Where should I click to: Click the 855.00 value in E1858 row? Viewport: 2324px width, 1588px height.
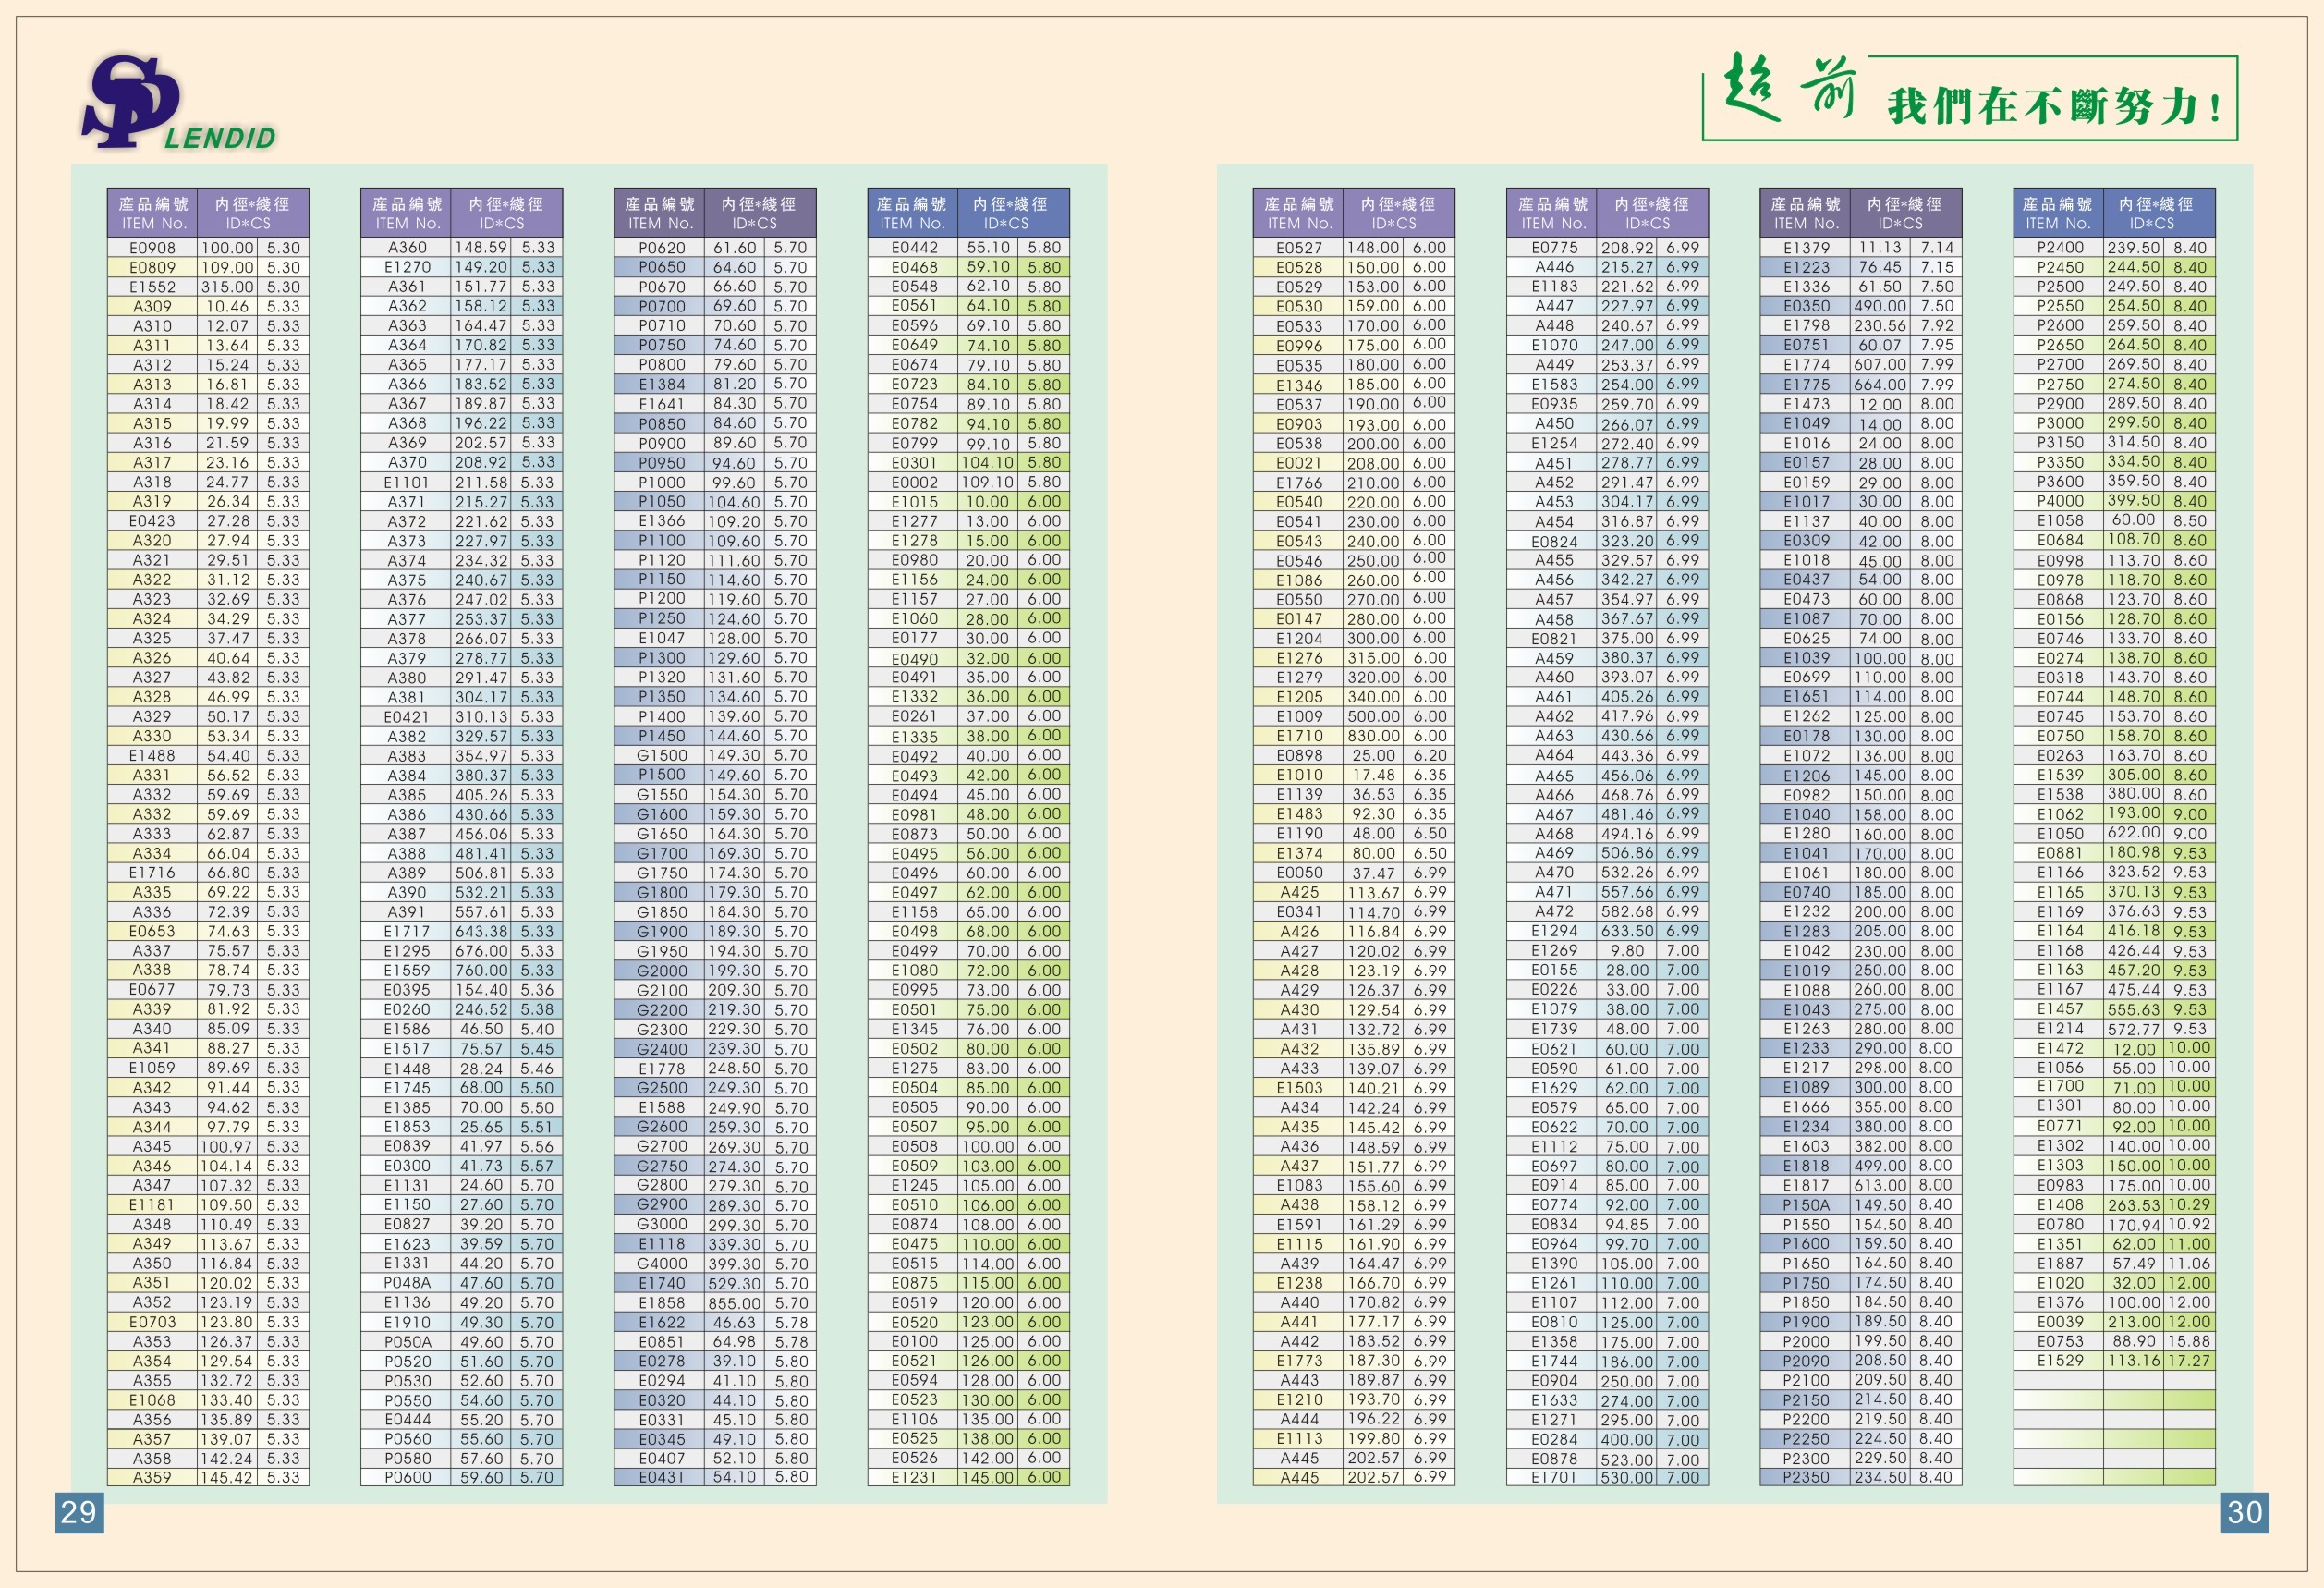(734, 1303)
